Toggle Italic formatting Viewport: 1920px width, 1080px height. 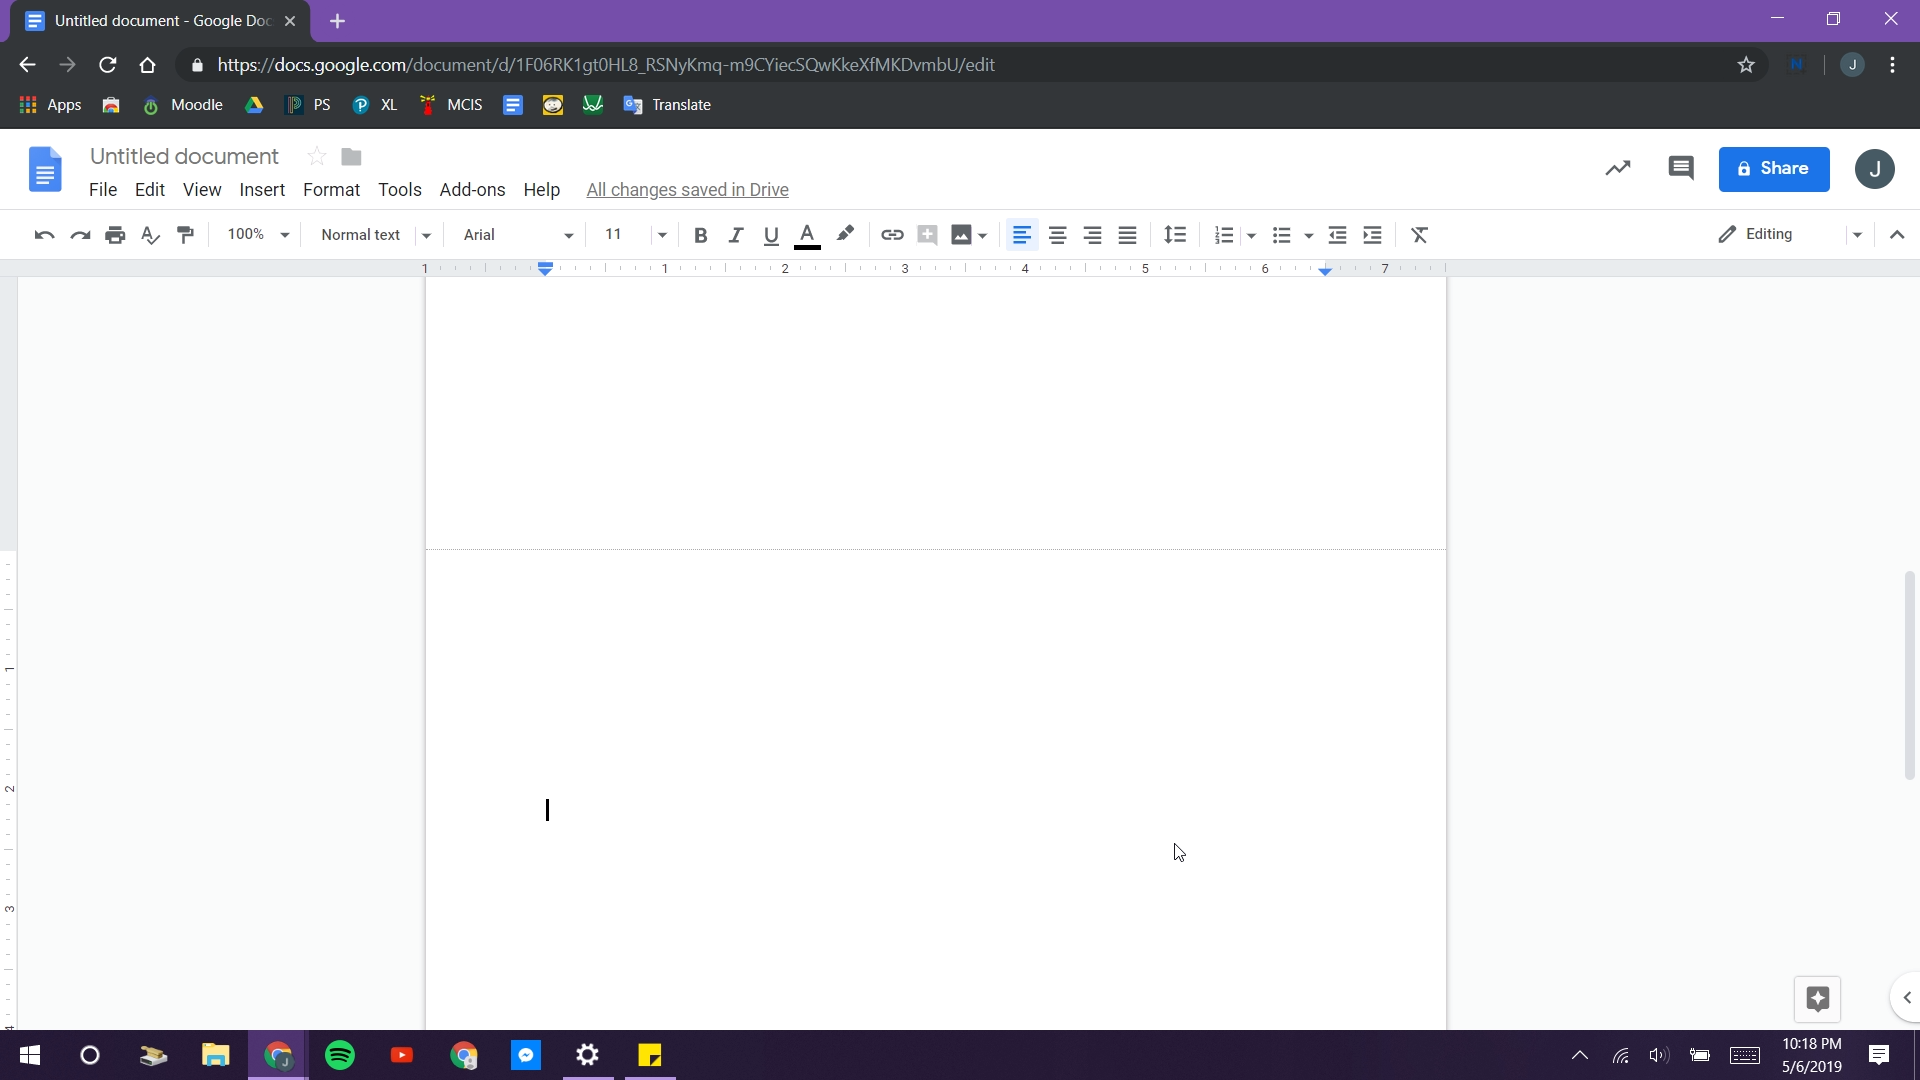coord(735,235)
